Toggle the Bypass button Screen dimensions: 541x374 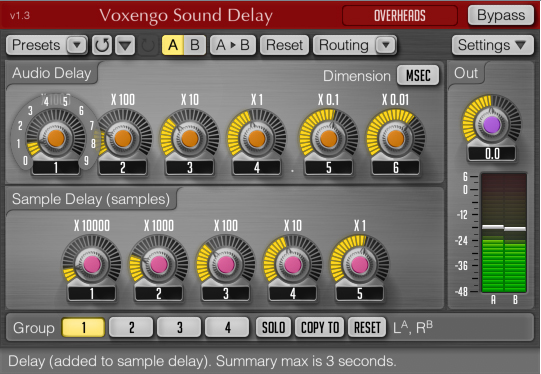(501, 15)
